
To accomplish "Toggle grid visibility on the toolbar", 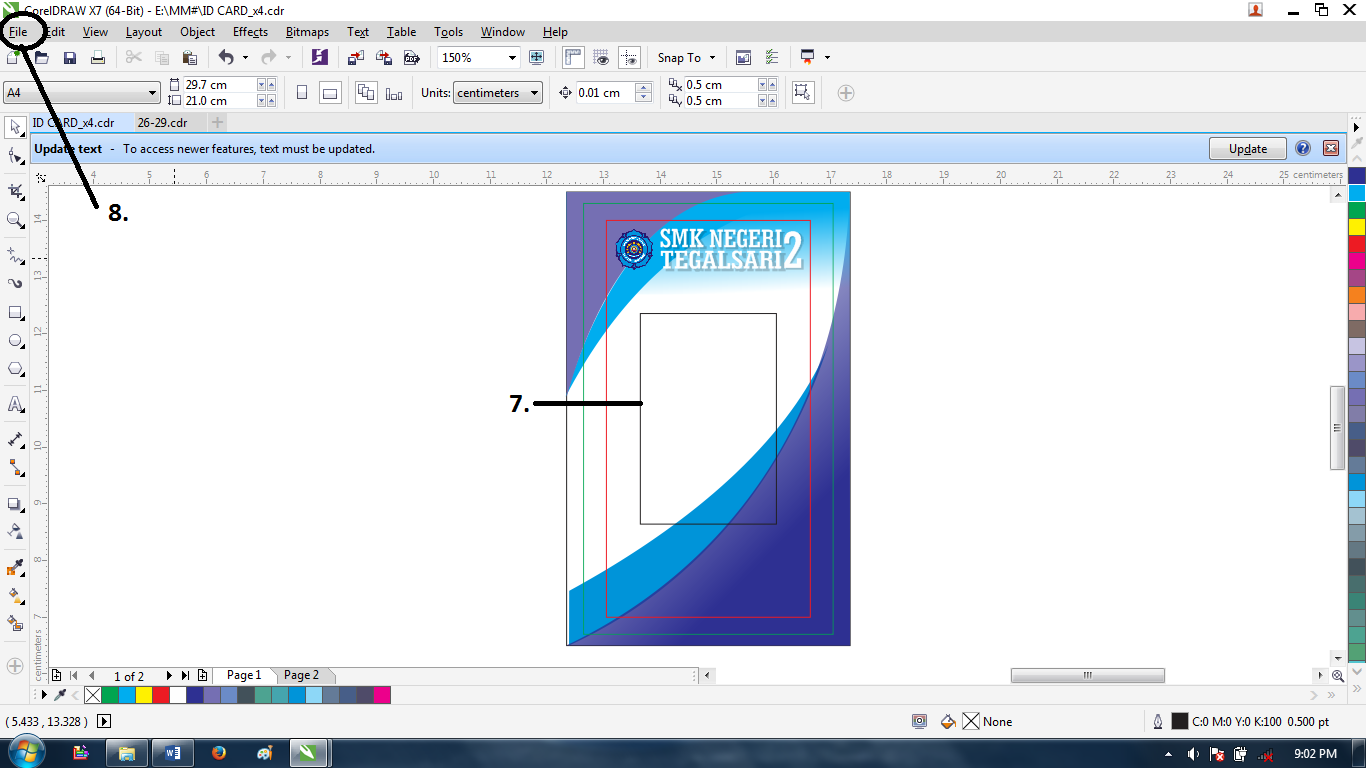I will click(601, 57).
